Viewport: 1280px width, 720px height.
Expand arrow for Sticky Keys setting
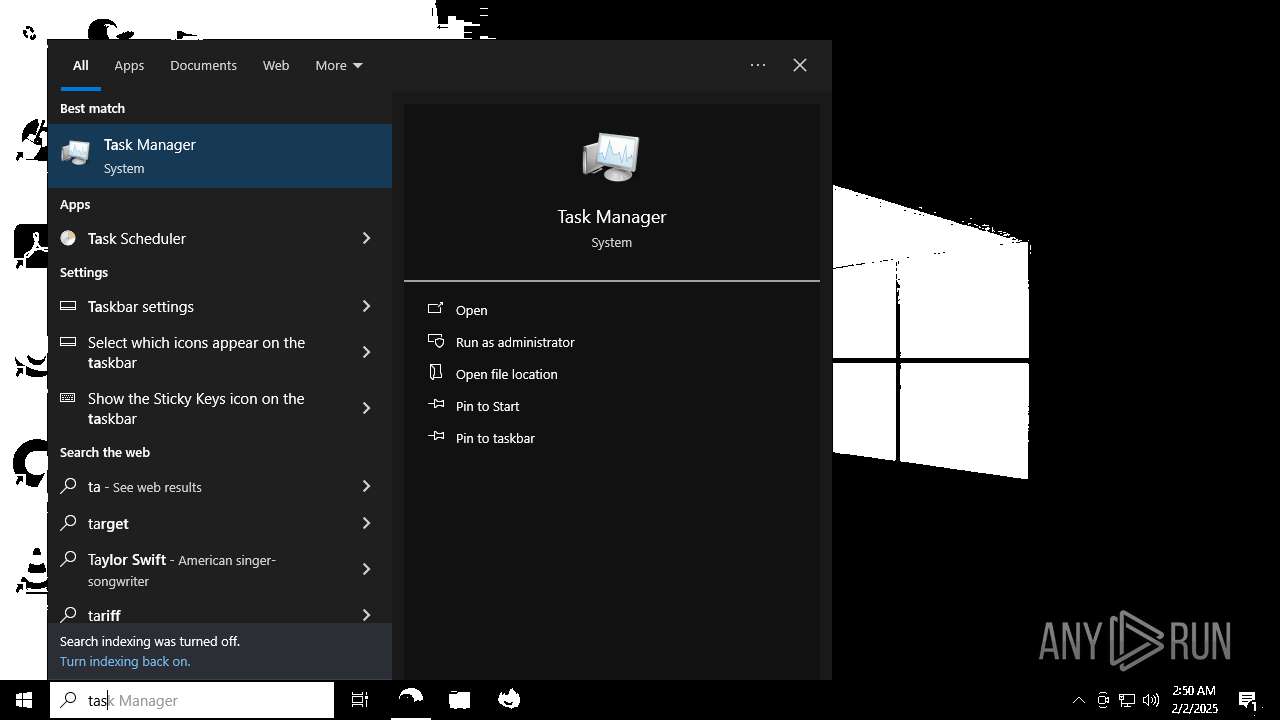[366, 408]
